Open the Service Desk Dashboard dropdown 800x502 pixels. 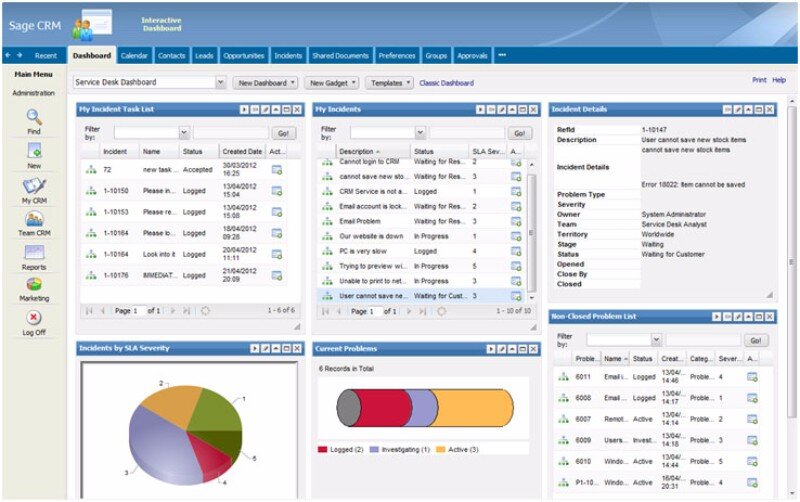point(221,83)
